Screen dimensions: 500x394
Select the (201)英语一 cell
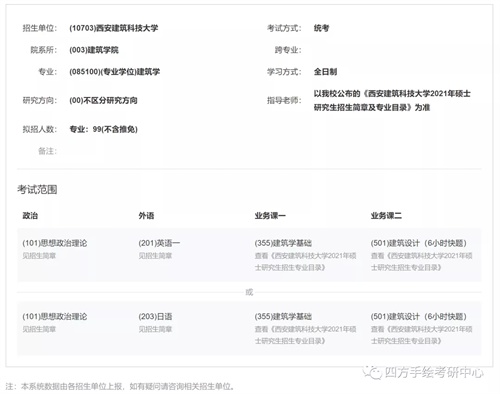tap(159, 243)
